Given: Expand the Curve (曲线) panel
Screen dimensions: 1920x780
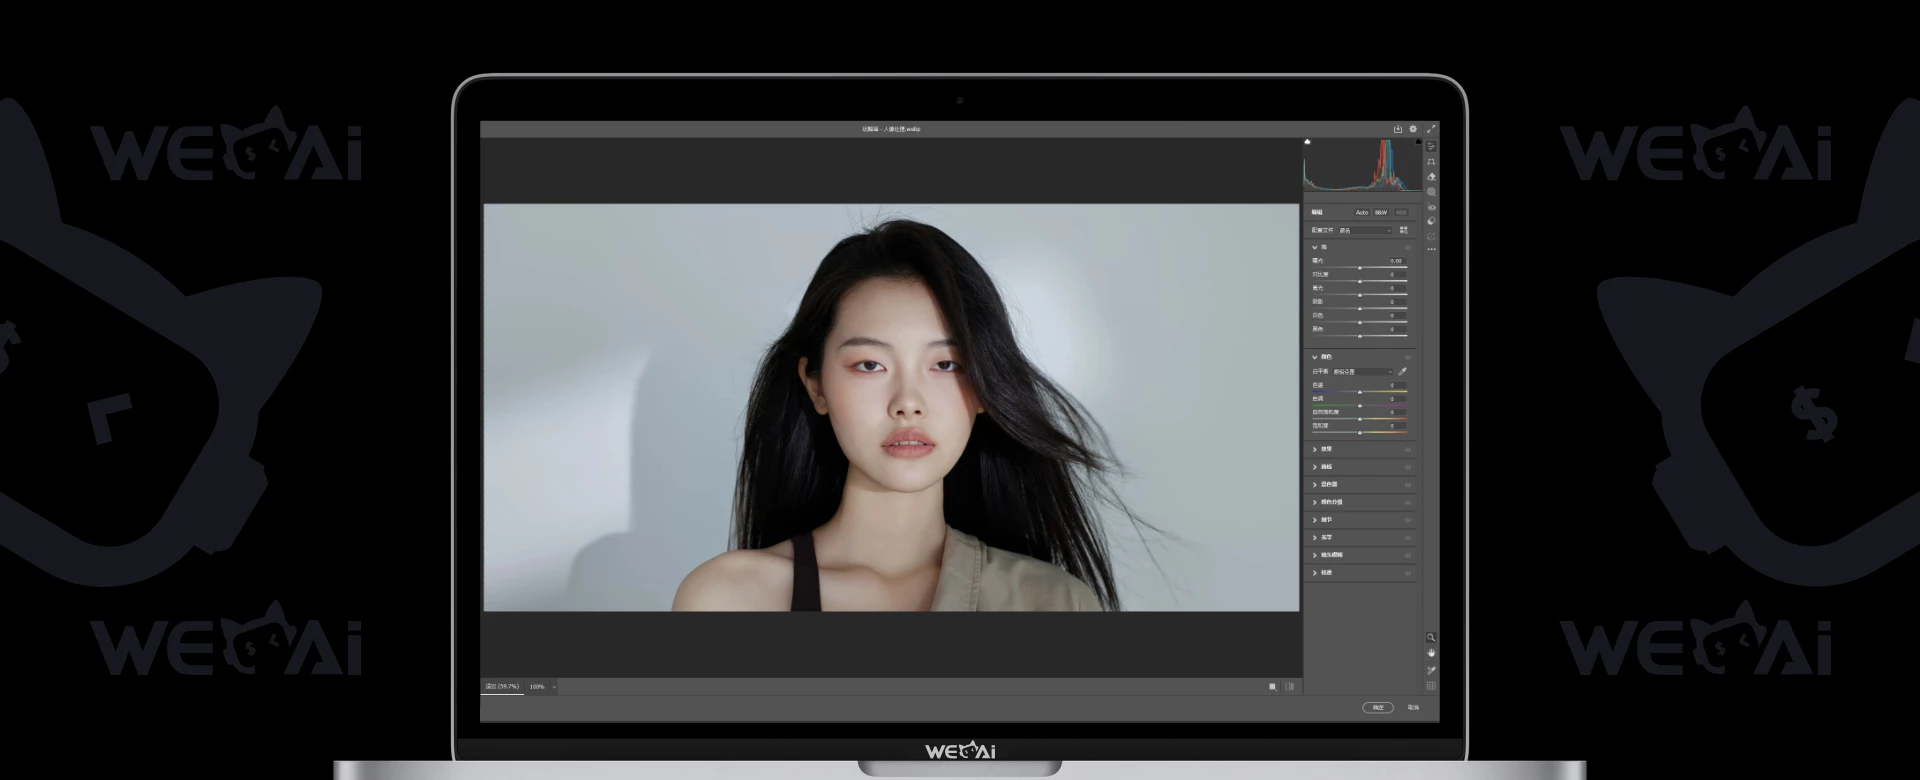Looking at the screenshot, I should 1315,467.
